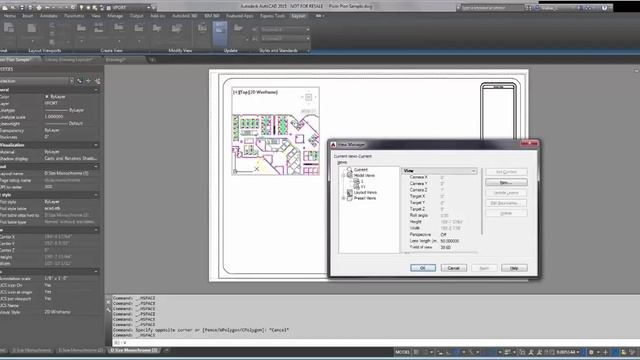This screenshot has height=360, width=640.
Task: Open the View ribbon tab
Action: click(x=96, y=16)
